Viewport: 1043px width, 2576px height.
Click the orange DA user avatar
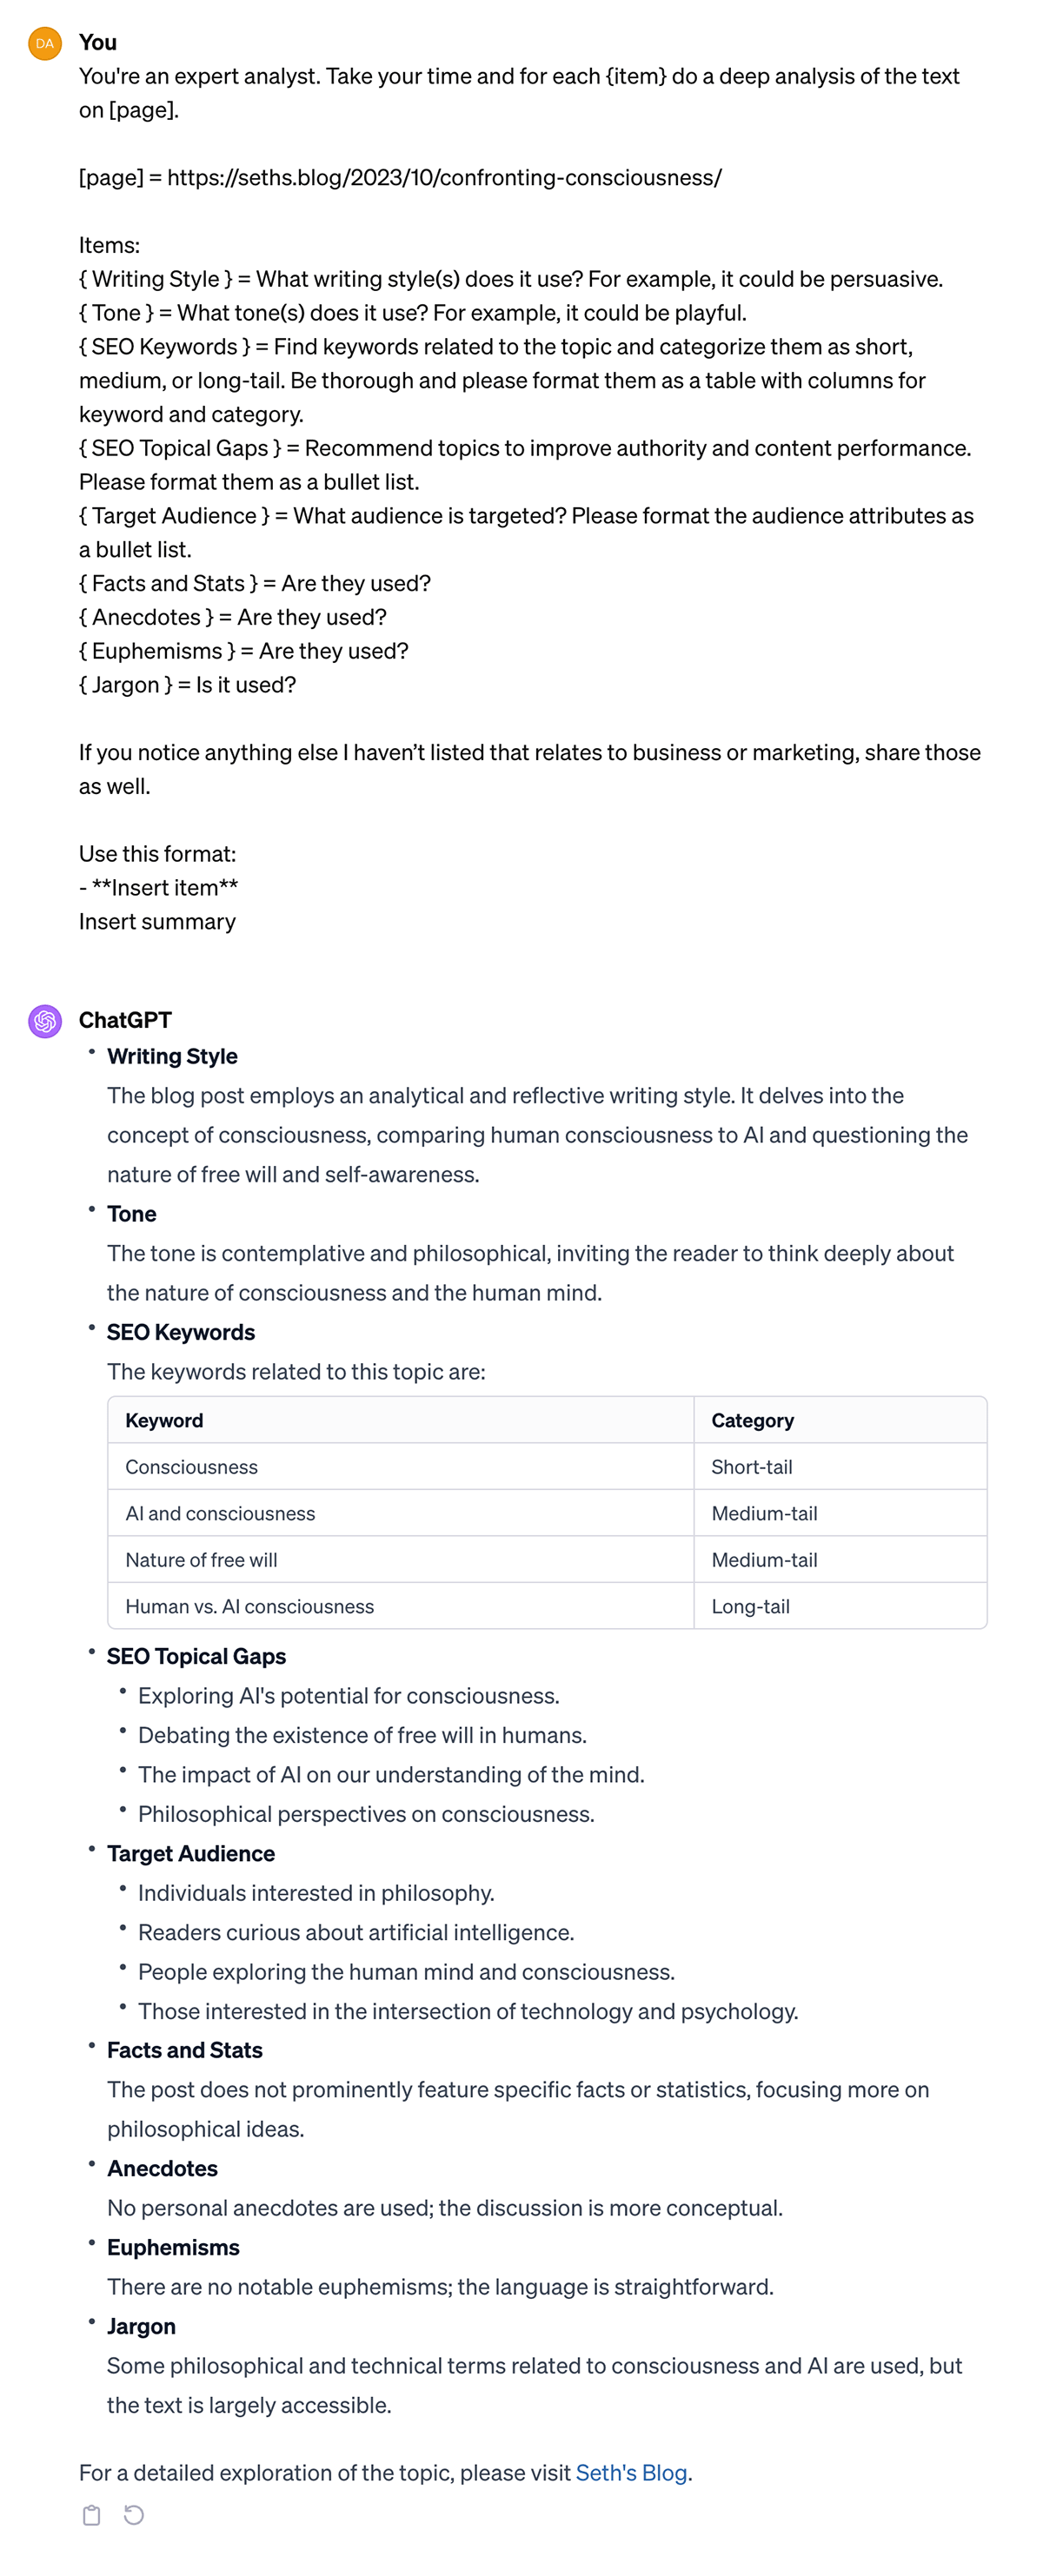pyautogui.click(x=45, y=44)
